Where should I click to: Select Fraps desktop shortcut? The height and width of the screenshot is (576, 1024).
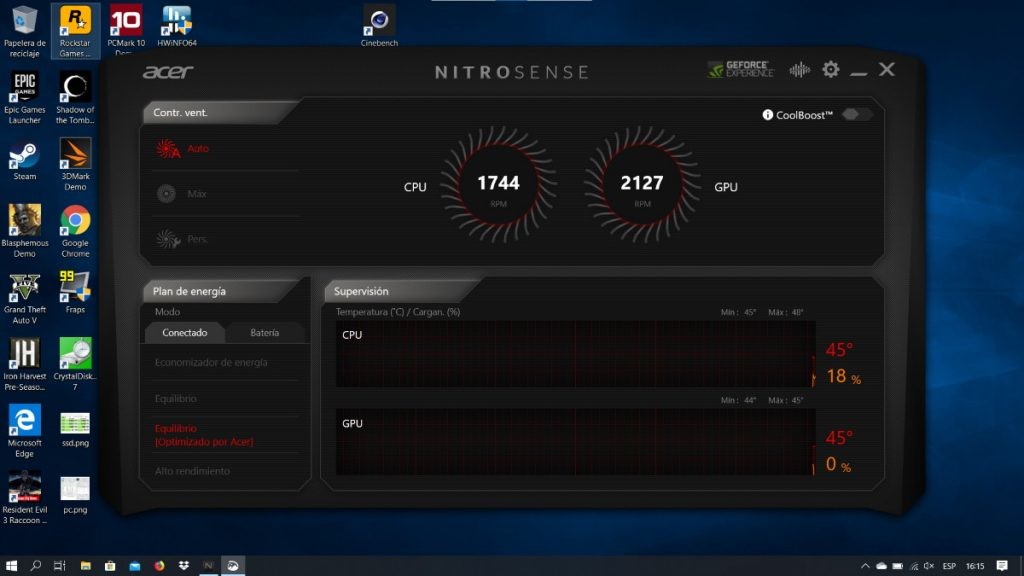(75, 293)
